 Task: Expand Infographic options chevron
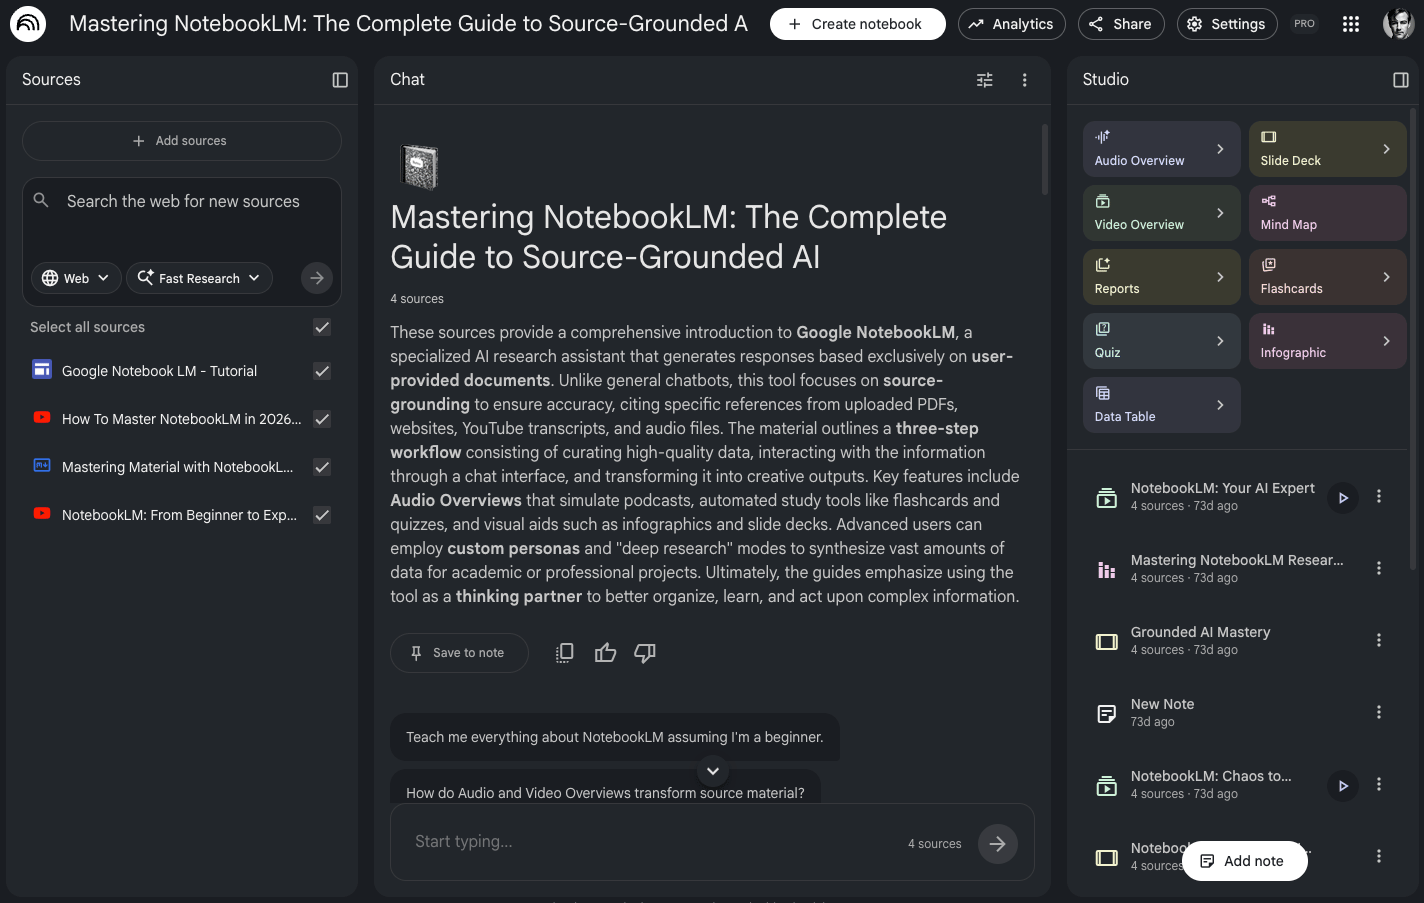point(1386,341)
